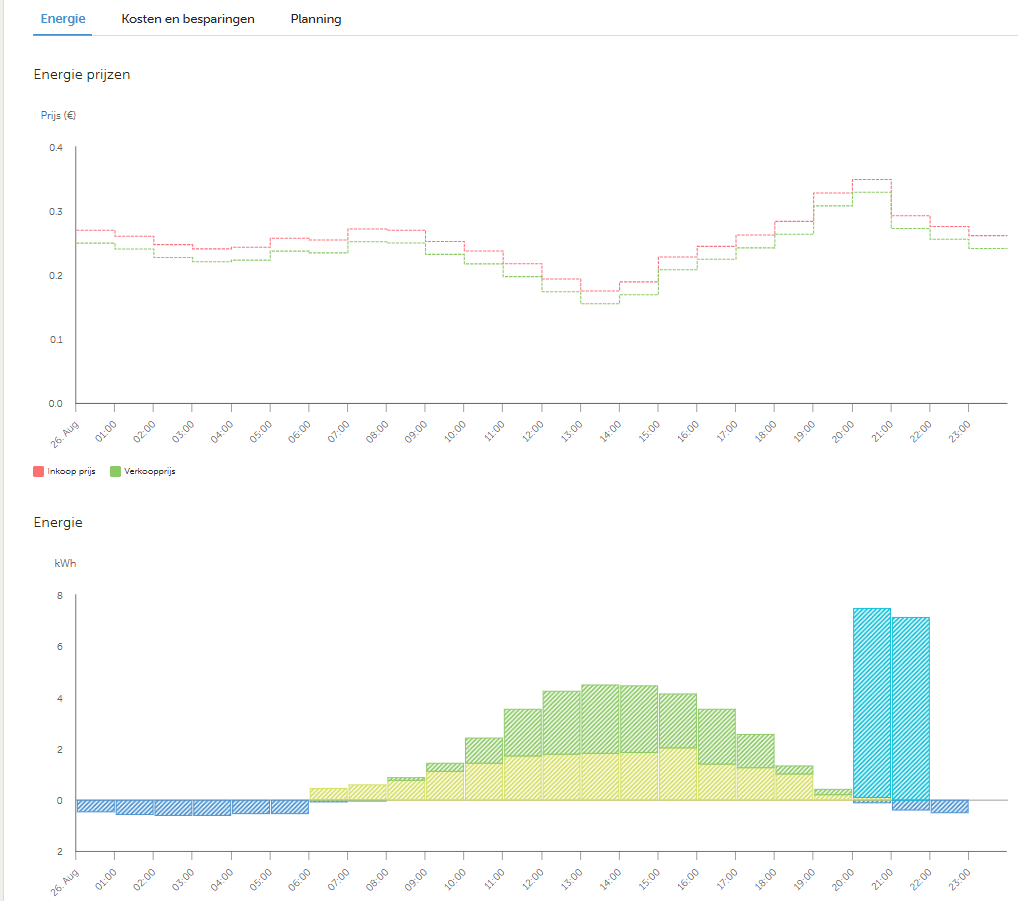Viewport: 1036px width, 901px height.
Task: Click the price peak step at 20:00
Action: coord(872,180)
